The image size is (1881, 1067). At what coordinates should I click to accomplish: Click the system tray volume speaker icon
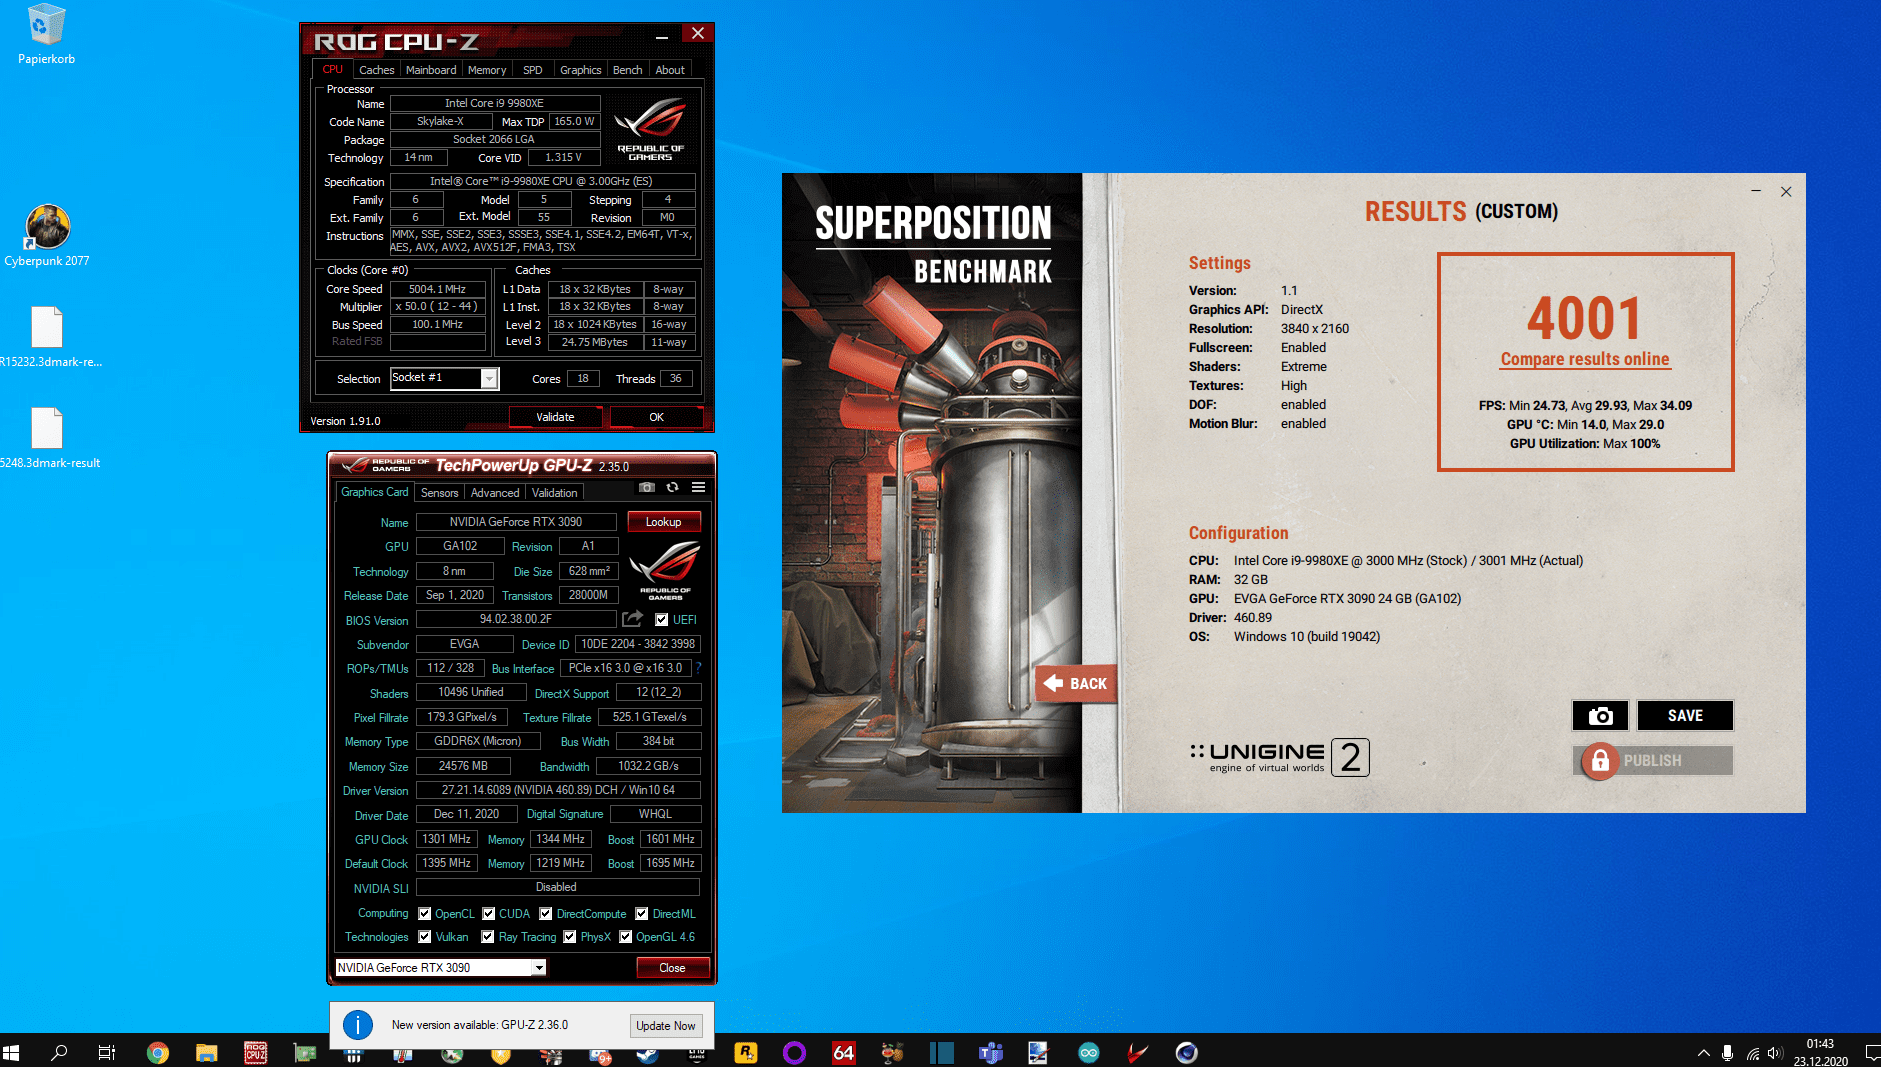coord(1775,1052)
